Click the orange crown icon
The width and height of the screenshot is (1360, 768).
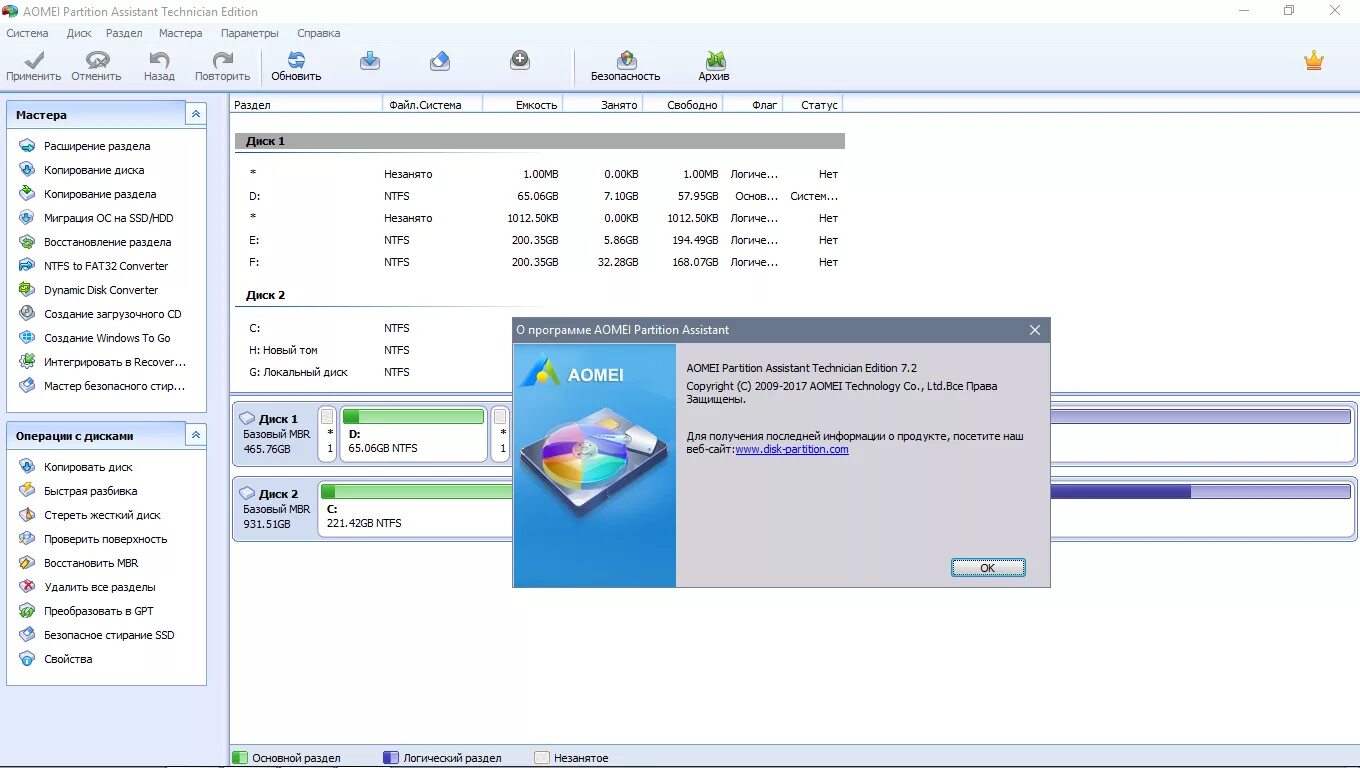tap(1314, 60)
